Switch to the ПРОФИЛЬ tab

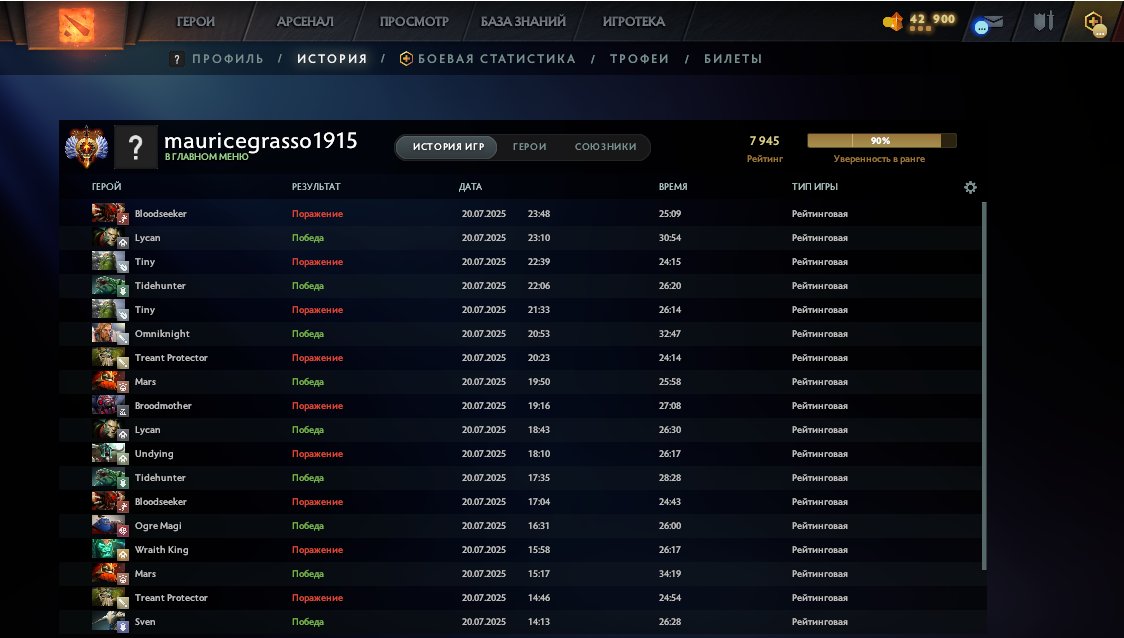coord(228,59)
